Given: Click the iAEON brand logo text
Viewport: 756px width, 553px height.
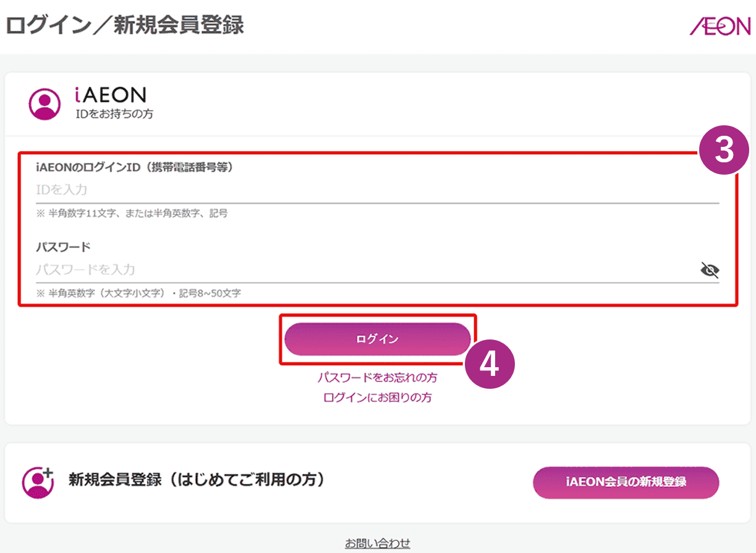Looking at the screenshot, I should click(110, 95).
